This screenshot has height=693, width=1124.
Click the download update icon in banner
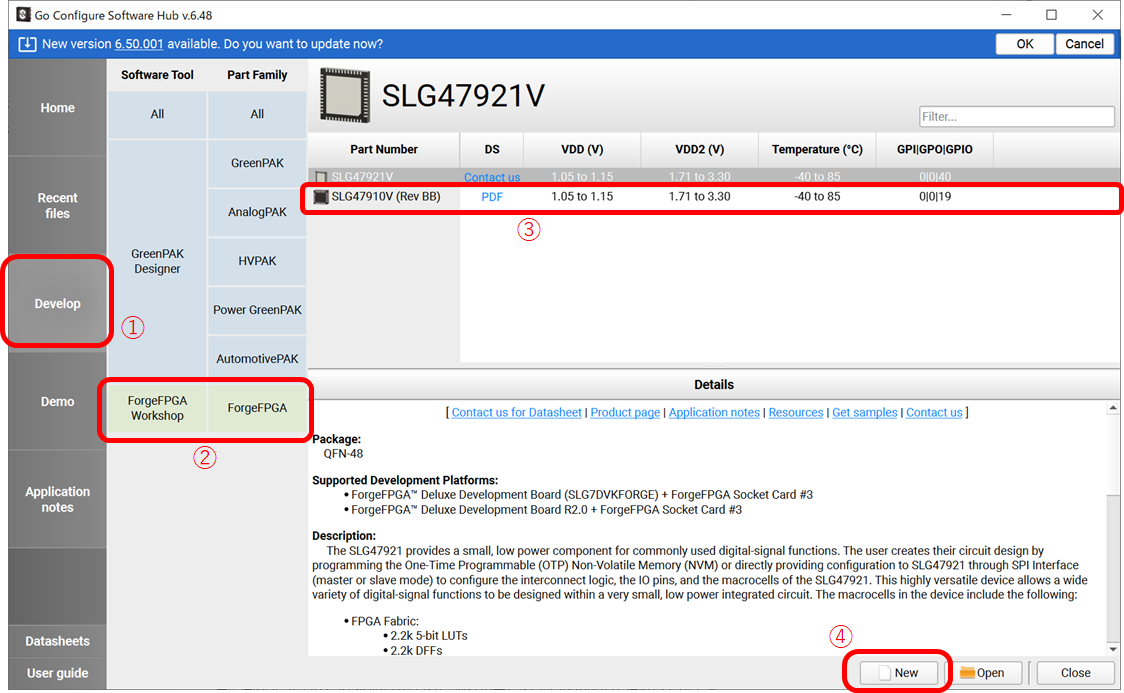pyautogui.click(x=27, y=44)
